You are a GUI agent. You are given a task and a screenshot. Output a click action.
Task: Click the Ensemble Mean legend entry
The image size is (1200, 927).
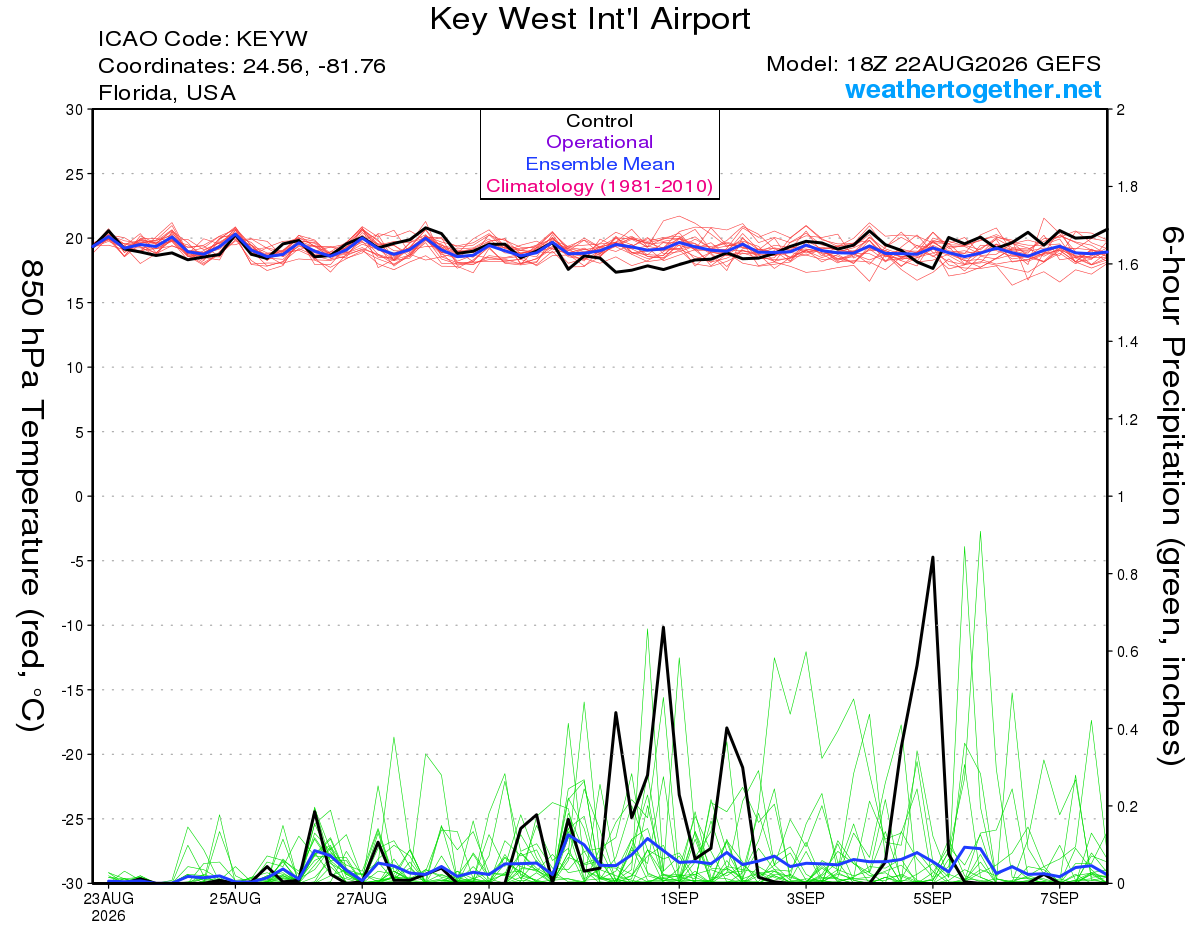point(599,164)
